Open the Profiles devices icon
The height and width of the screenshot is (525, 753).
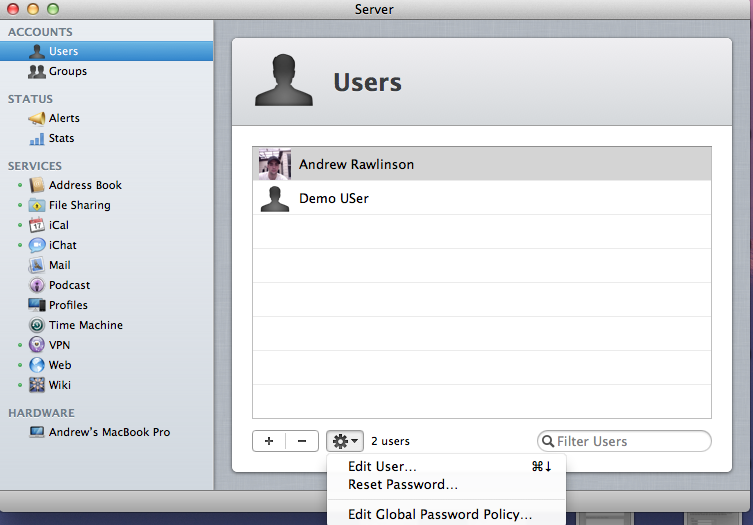[36, 305]
